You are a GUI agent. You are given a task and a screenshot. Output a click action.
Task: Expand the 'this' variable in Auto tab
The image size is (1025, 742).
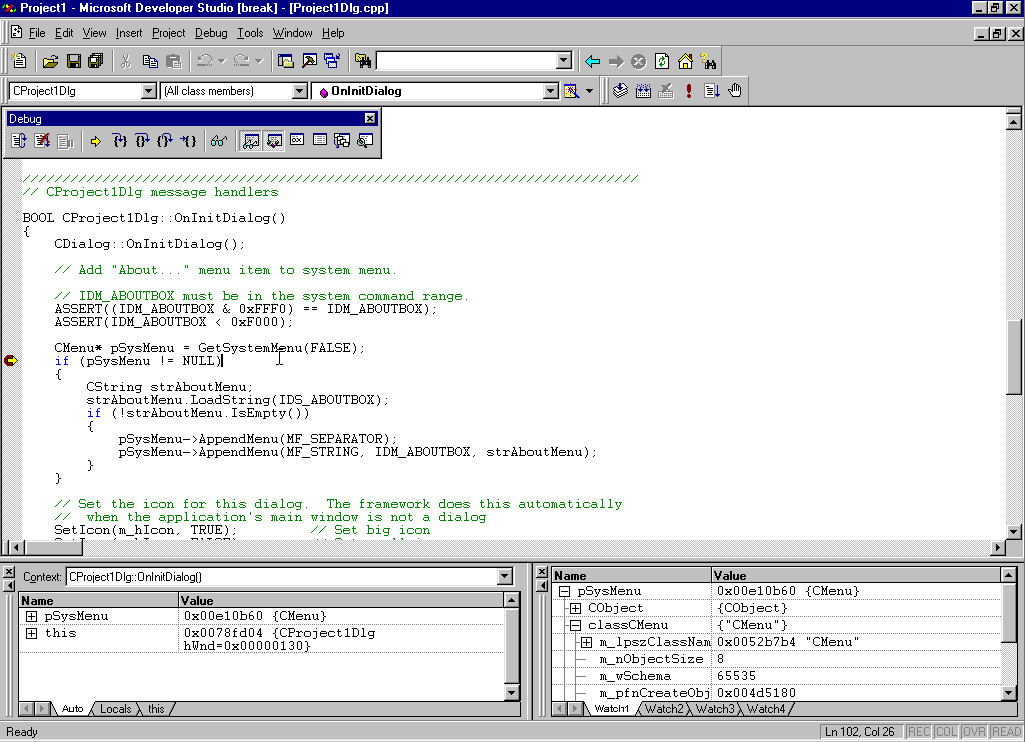31,633
